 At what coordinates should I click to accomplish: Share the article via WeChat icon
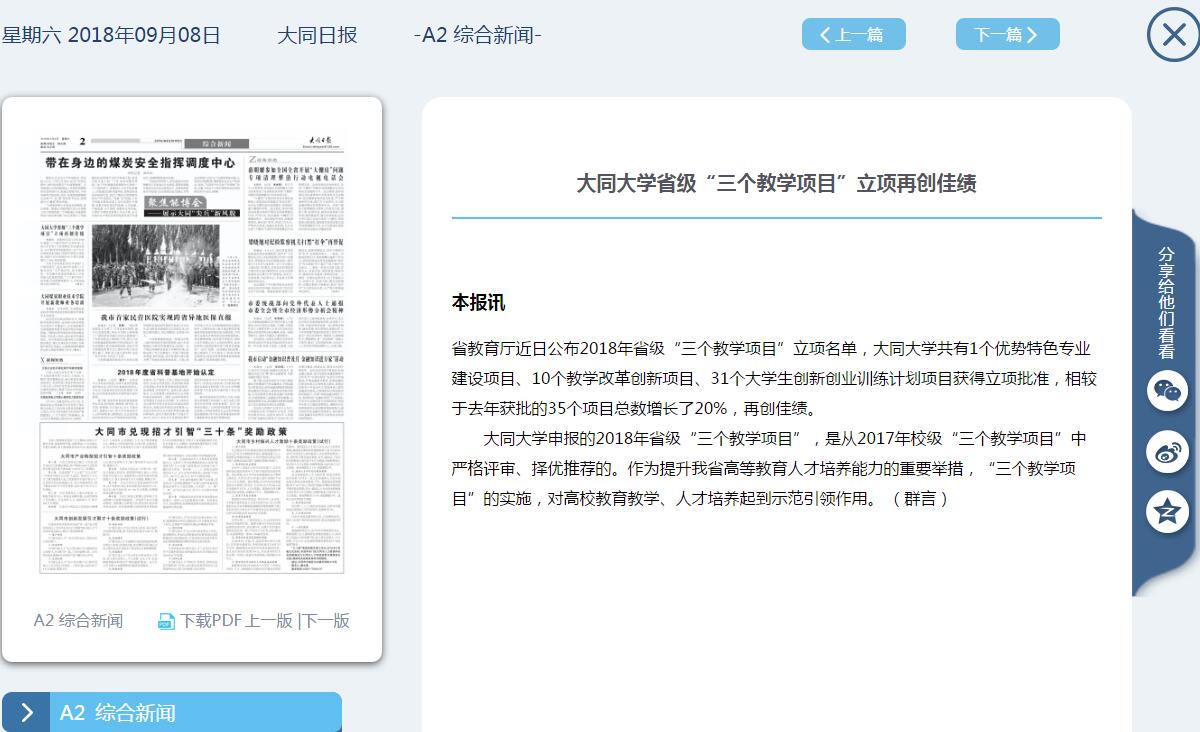point(1167,390)
